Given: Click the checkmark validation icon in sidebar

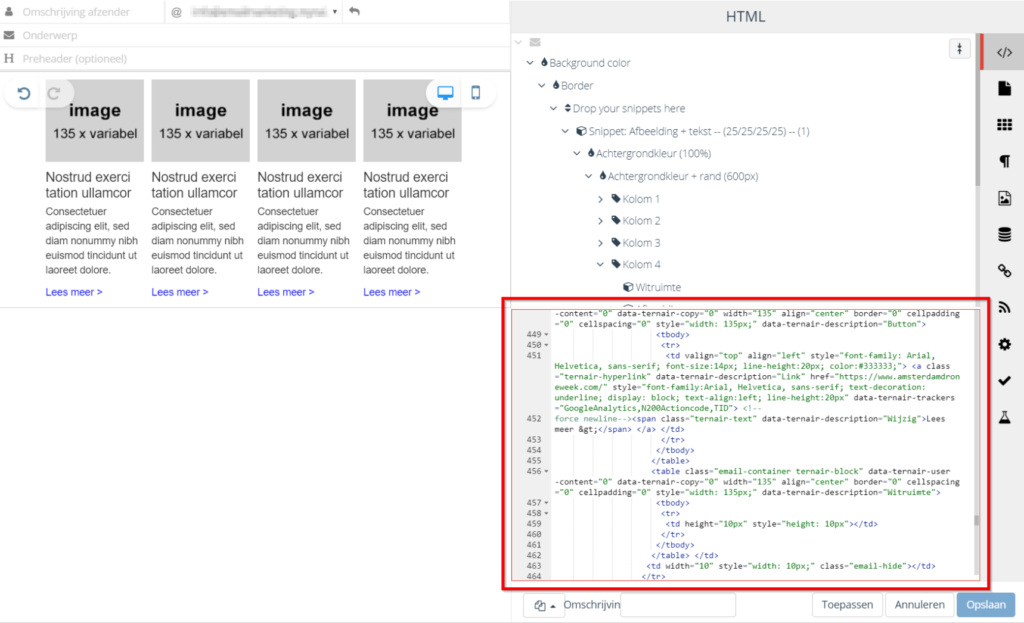Looking at the screenshot, I should pyautogui.click(x=1004, y=381).
